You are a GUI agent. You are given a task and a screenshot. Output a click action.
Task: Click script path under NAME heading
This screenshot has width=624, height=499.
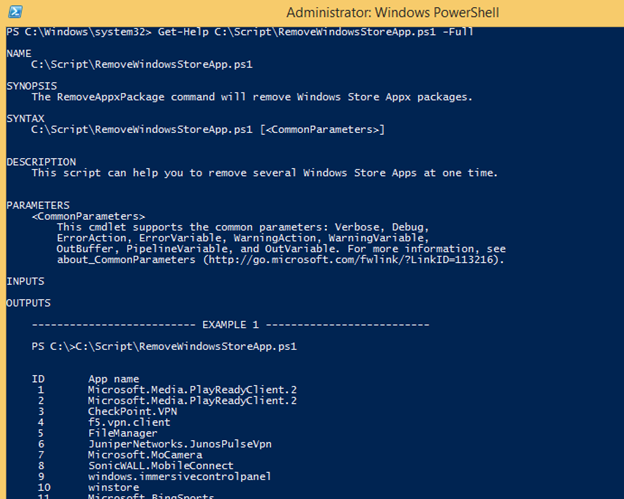(142, 64)
